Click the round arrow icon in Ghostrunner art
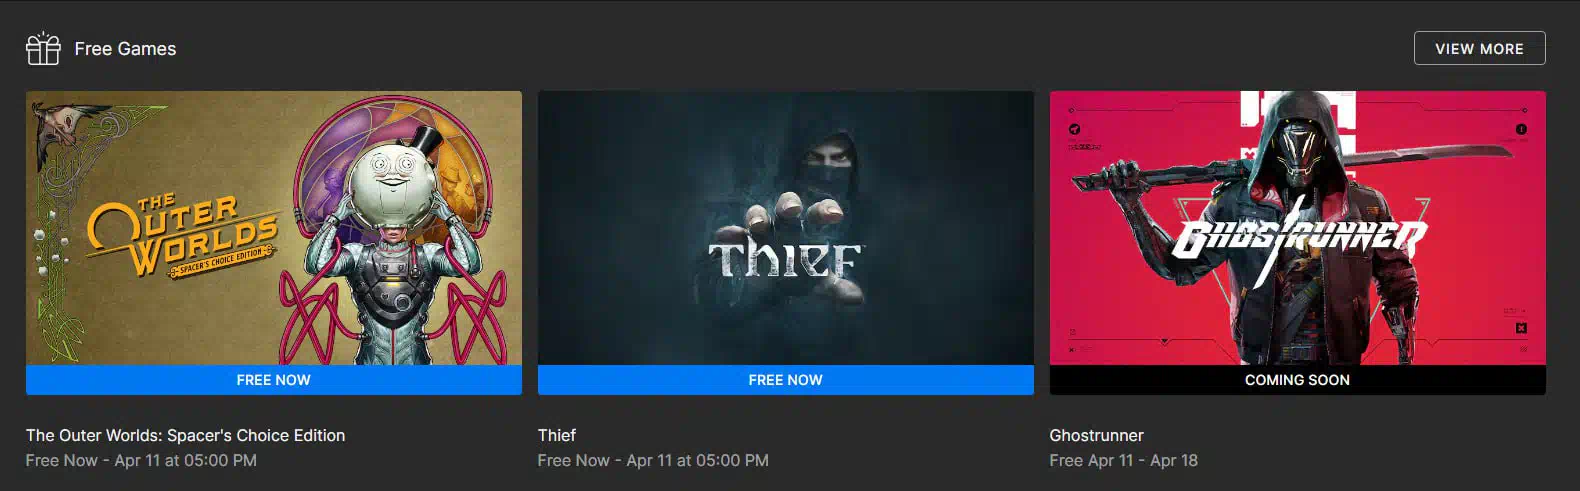Viewport: 1580px width, 491px height. coord(1074,129)
